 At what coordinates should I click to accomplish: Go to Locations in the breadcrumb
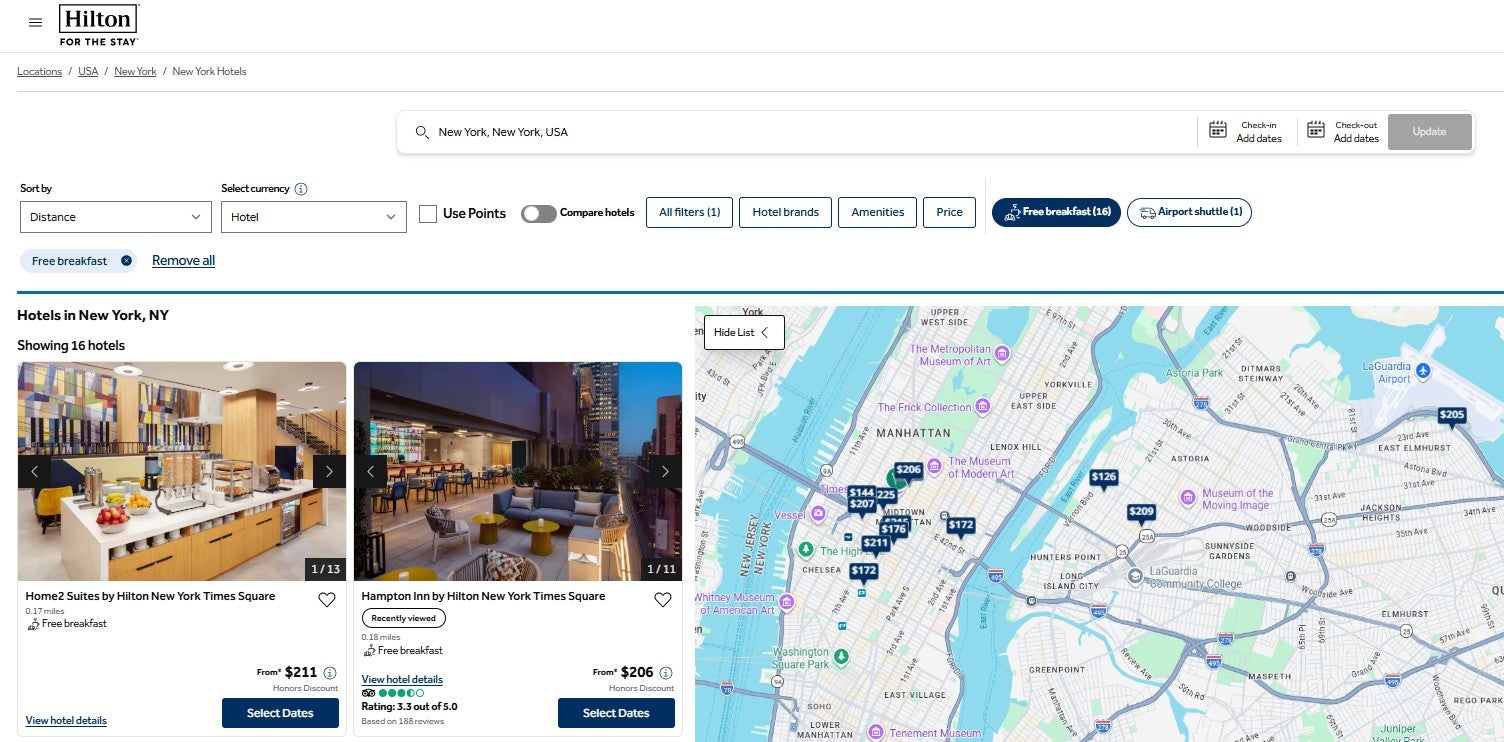[39, 72]
